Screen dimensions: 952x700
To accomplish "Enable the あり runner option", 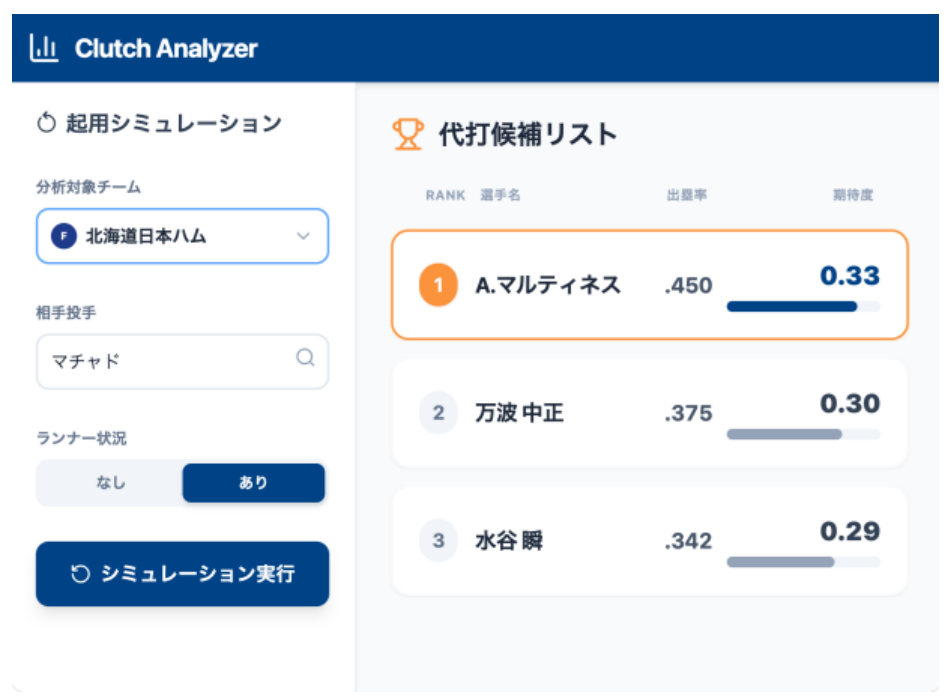I will [x=253, y=482].
